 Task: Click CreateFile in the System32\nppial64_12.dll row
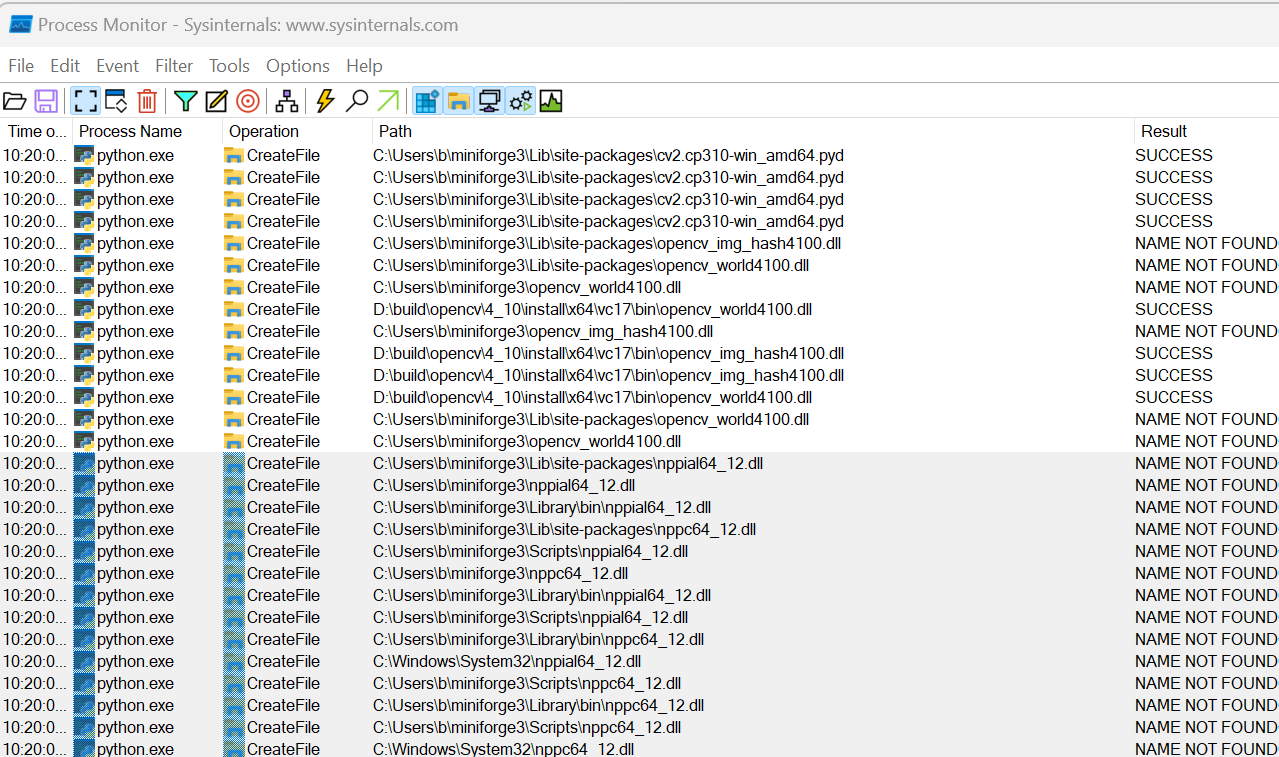[284, 661]
